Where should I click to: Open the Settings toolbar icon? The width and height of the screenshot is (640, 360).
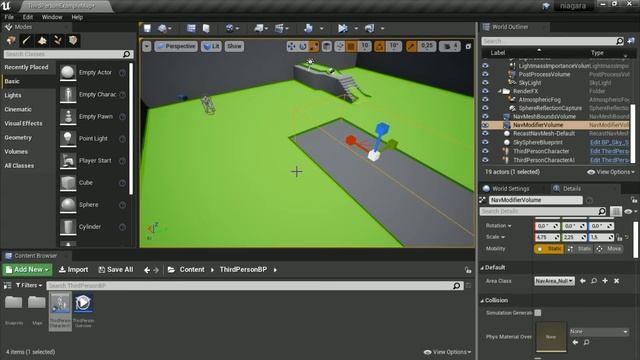(230, 28)
